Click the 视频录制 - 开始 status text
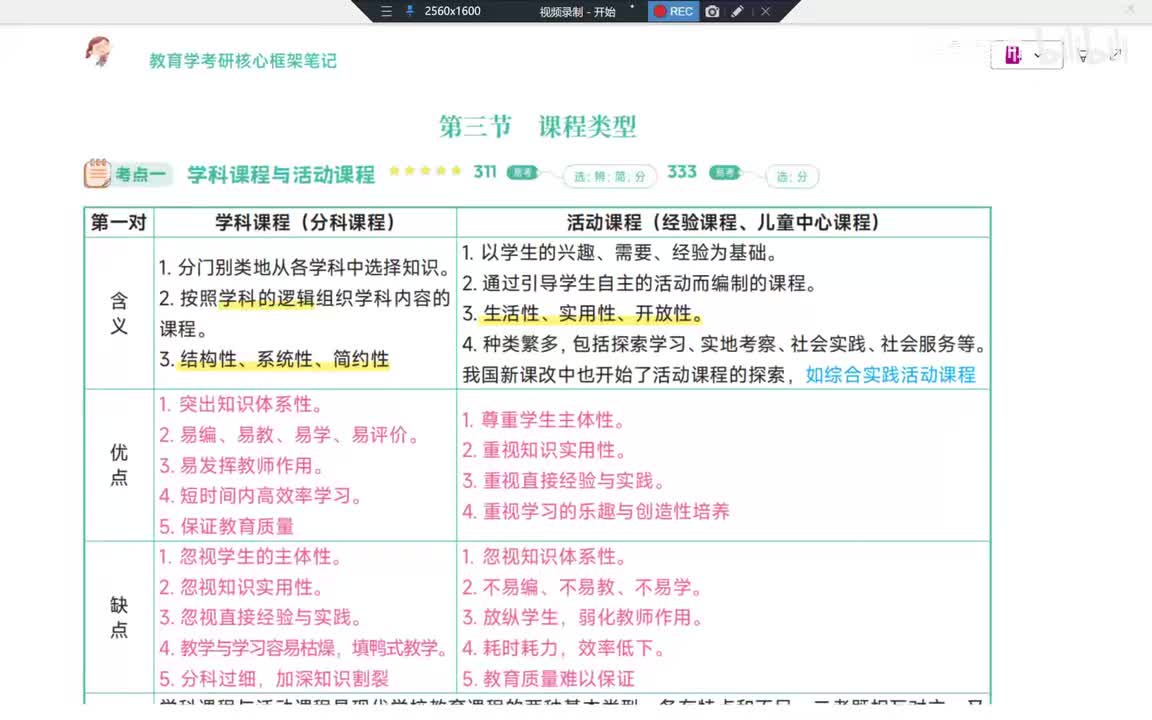 (577, 12)
